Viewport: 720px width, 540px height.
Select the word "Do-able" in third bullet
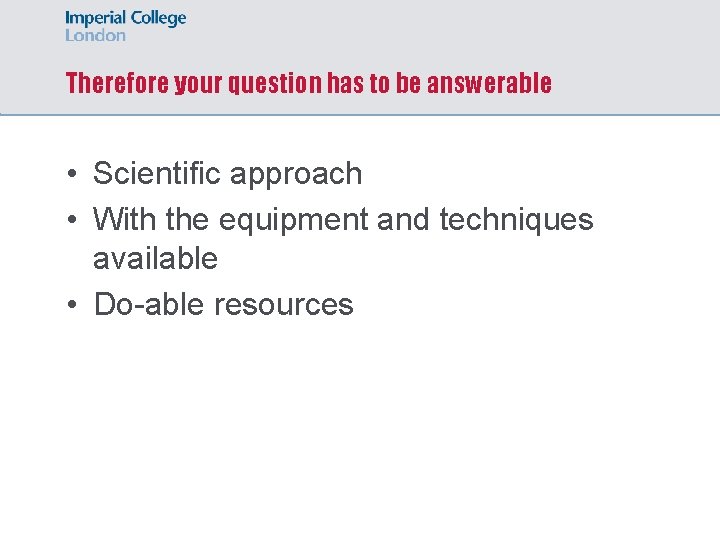(x=149, y=304)
